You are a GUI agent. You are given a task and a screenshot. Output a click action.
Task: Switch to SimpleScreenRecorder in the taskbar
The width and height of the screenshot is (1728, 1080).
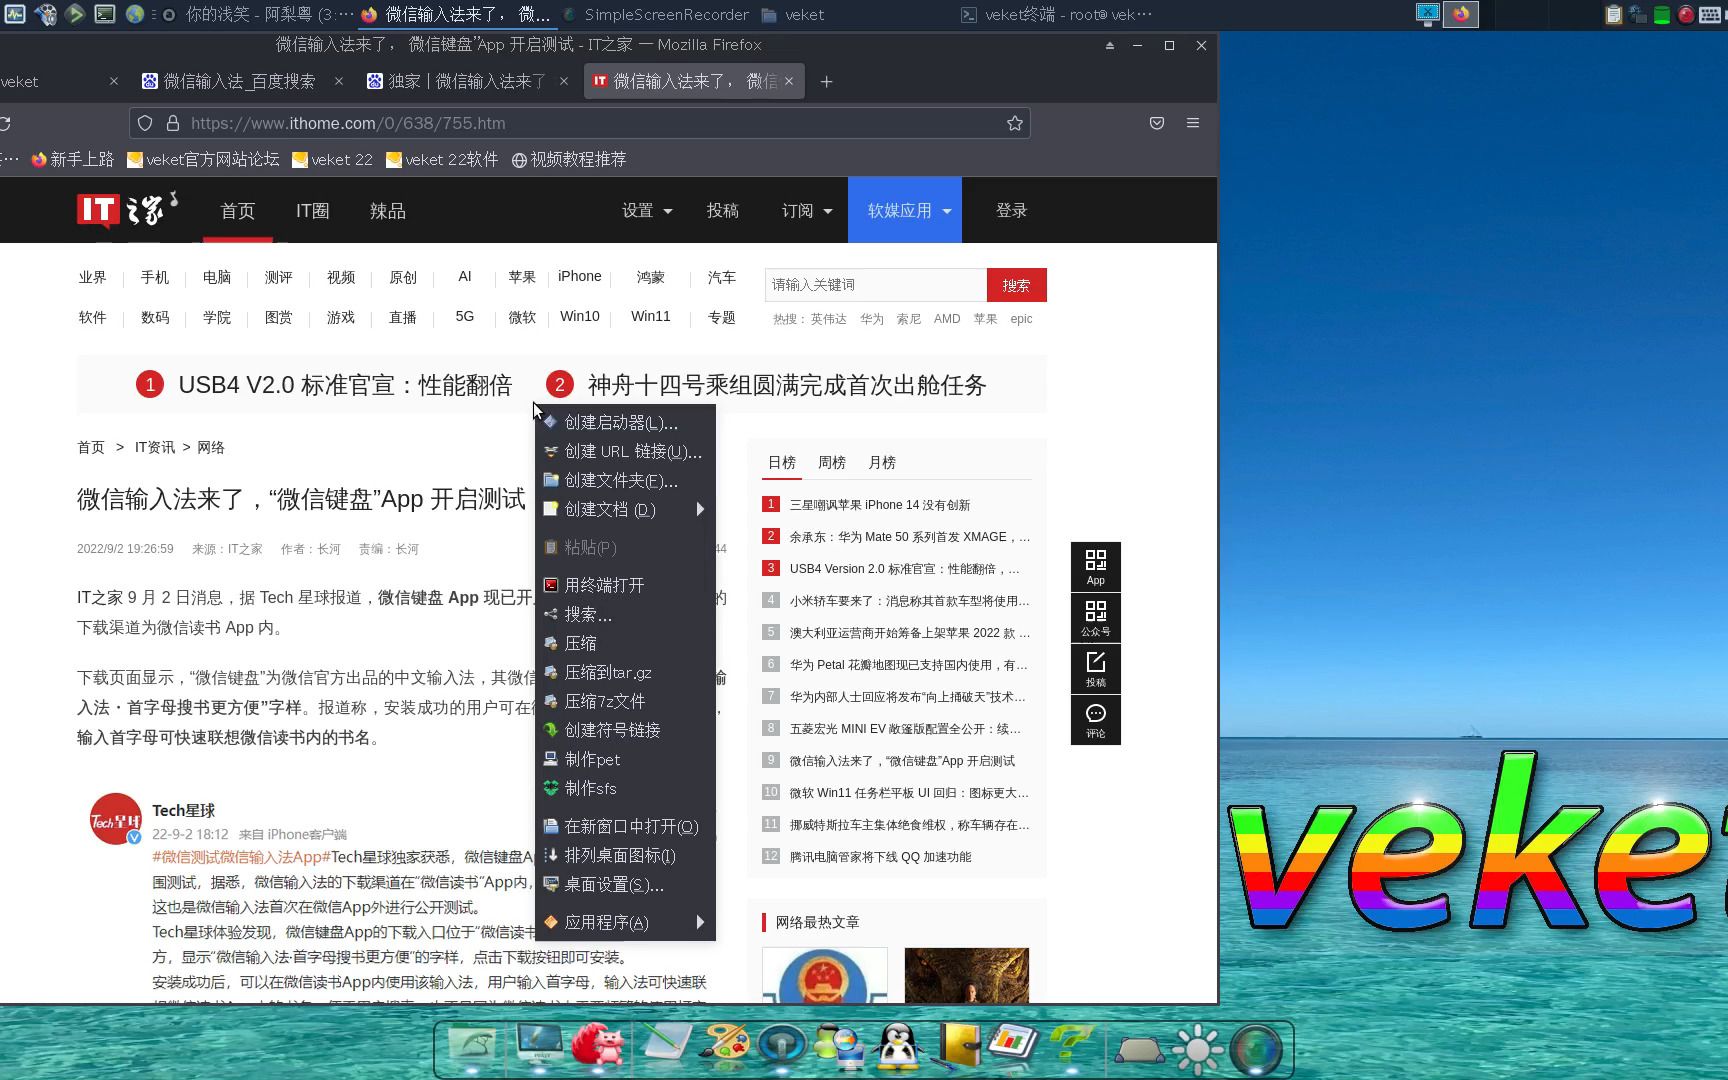click(656, 14)
